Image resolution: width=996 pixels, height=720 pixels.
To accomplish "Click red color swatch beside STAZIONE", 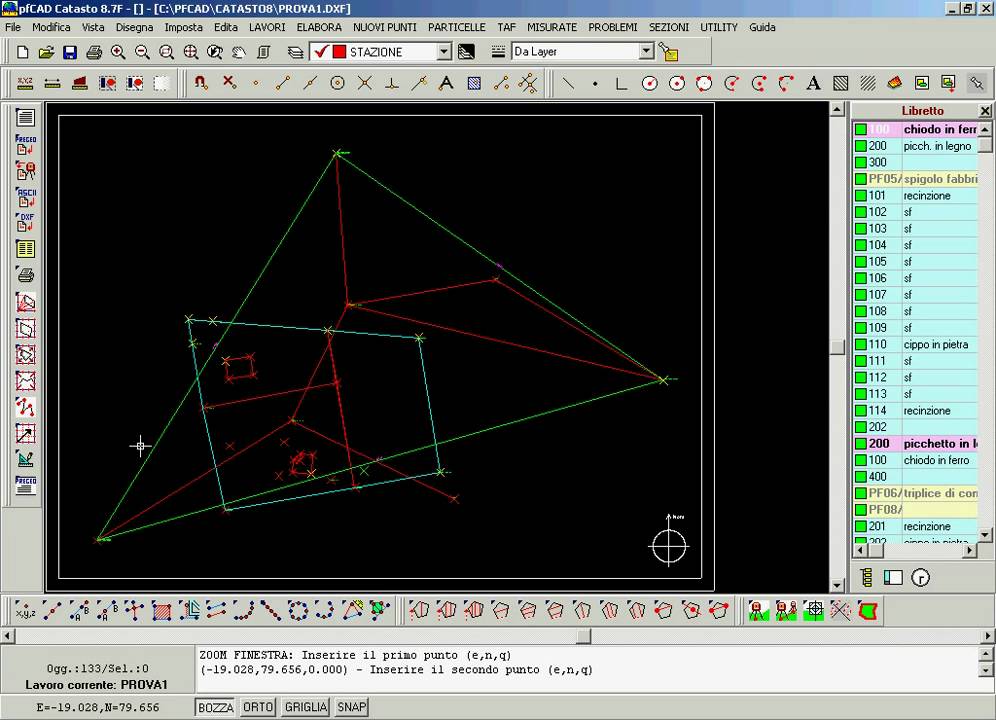I will 339,51.
